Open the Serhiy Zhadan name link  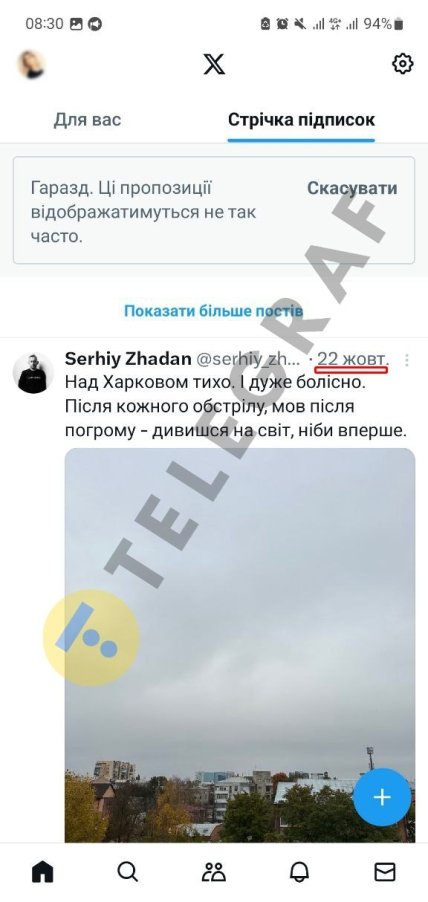click(x=128, y=359)
